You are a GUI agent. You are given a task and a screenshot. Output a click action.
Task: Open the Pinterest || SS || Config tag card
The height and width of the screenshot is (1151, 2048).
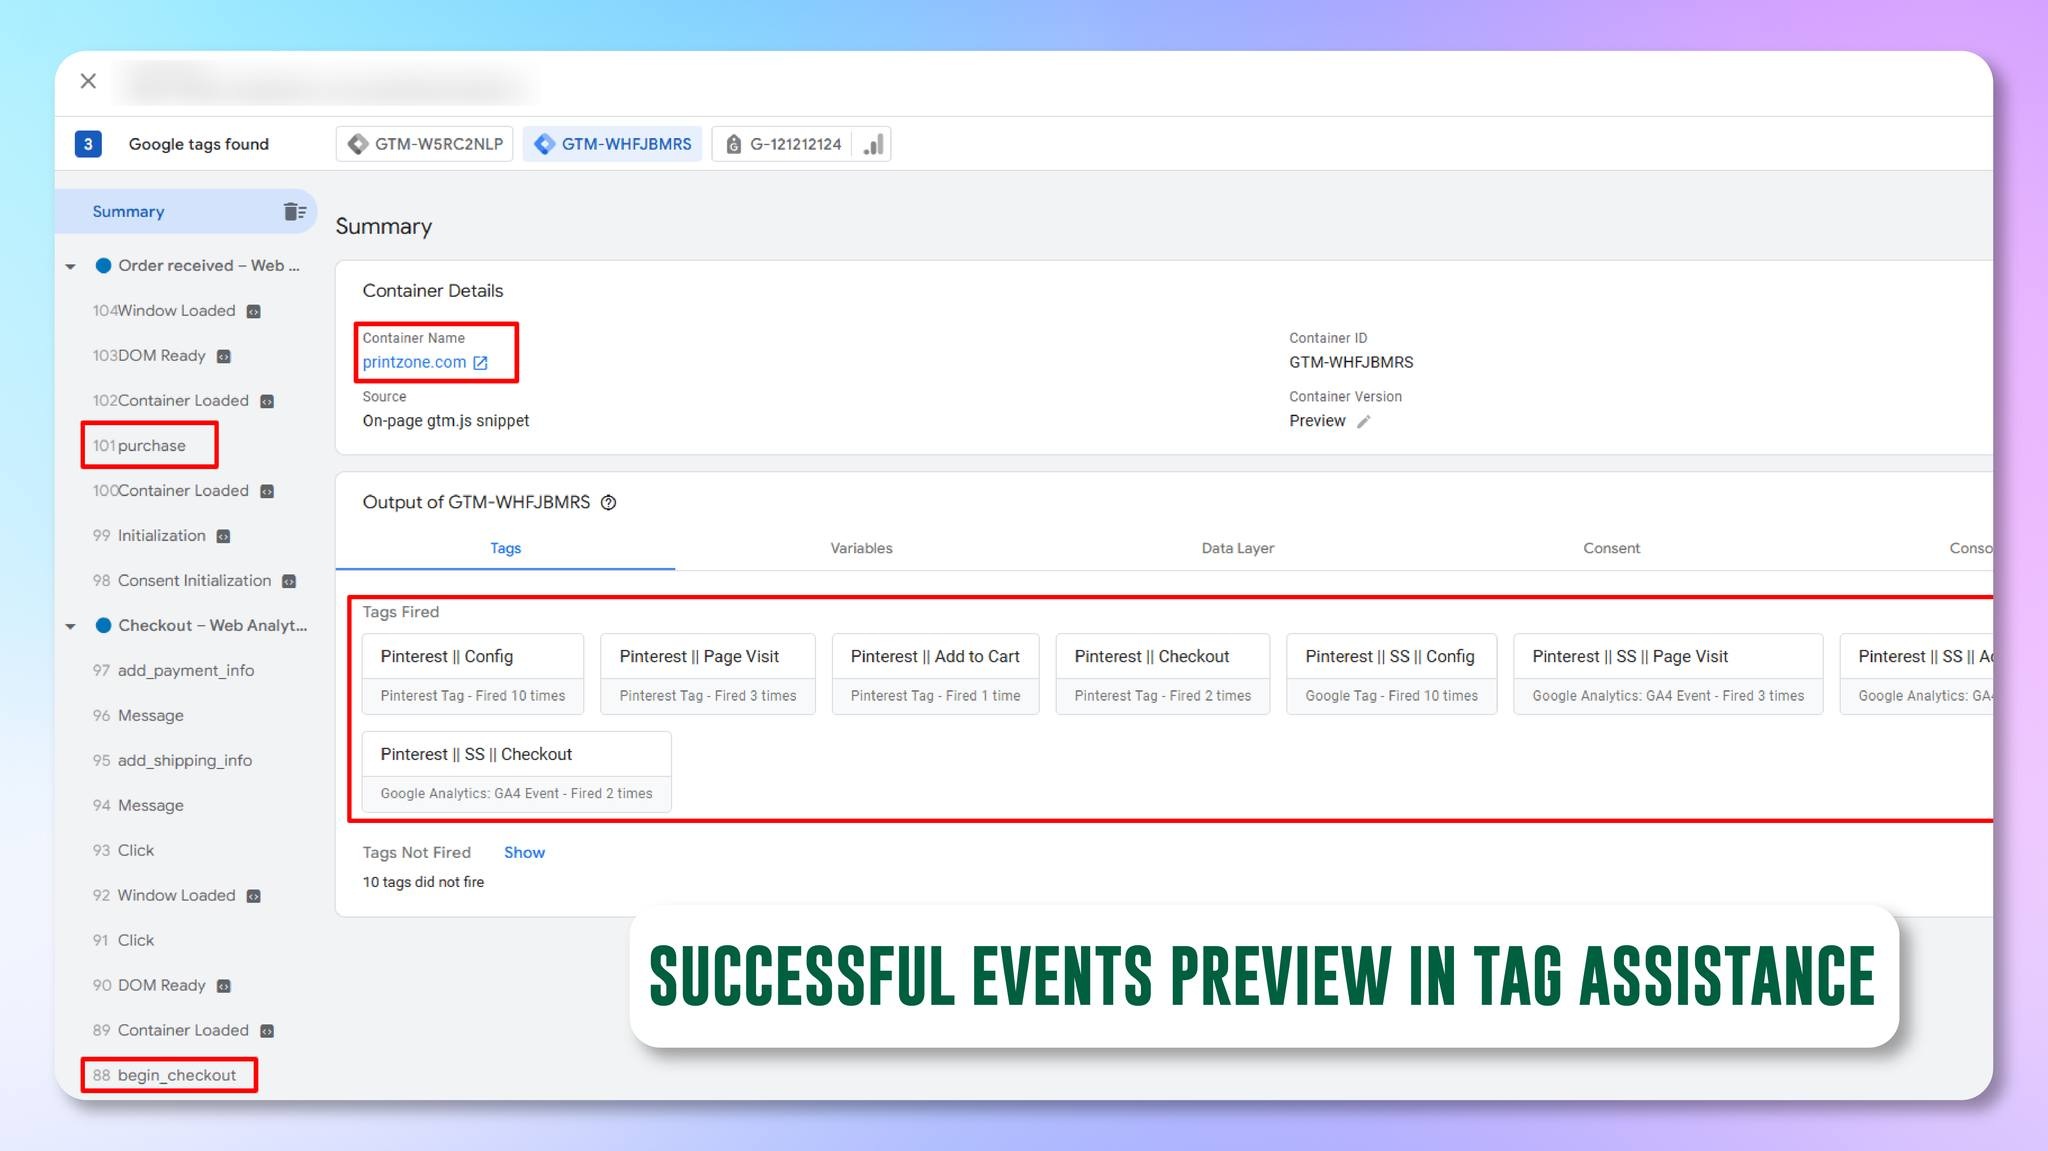[1391, 674]
